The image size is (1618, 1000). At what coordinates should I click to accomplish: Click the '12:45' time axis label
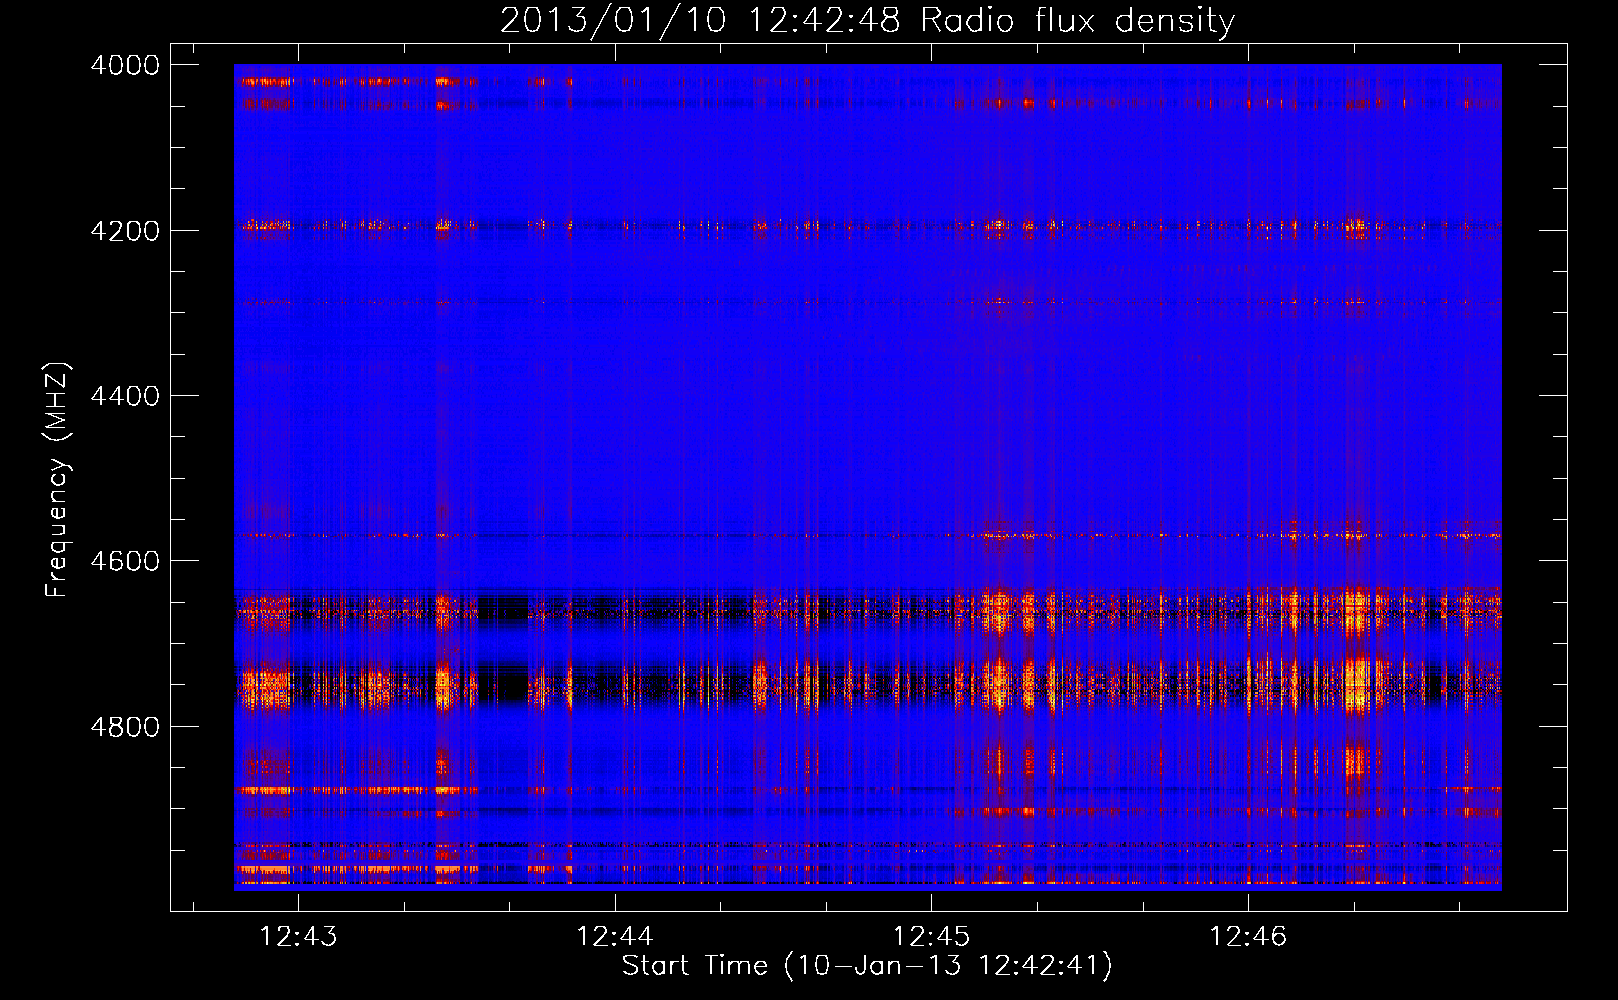click(931, 937)
